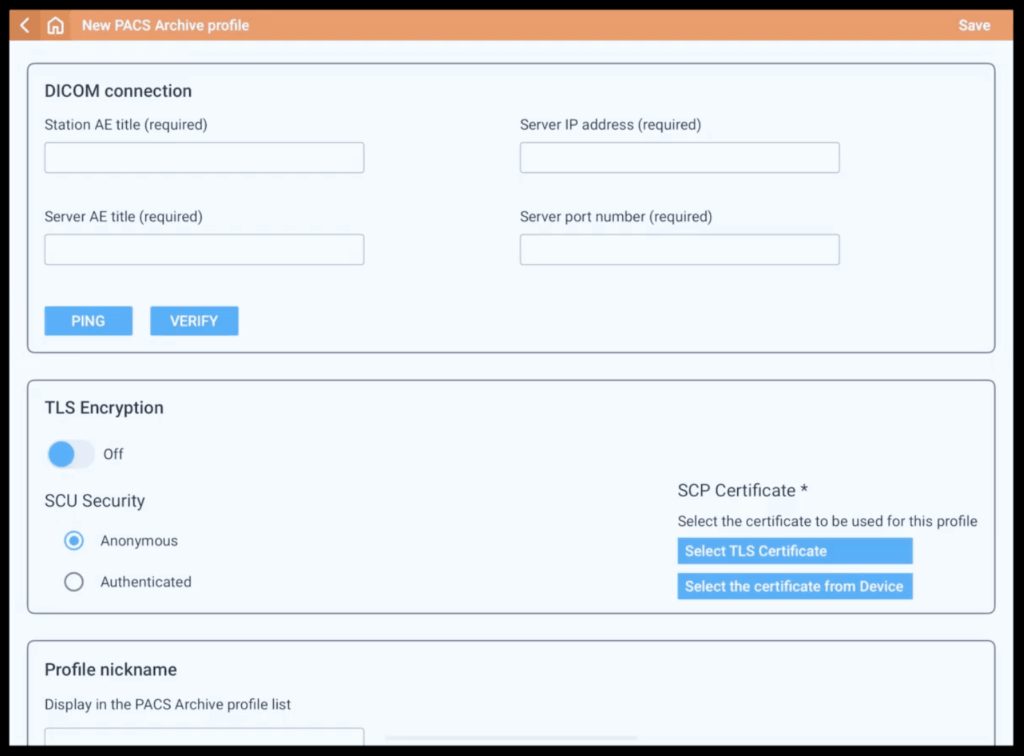The height and width of the screenshot is (756, 1024).
Task: Enable the TLS Encryption toggle
Action: coord(70,454)
